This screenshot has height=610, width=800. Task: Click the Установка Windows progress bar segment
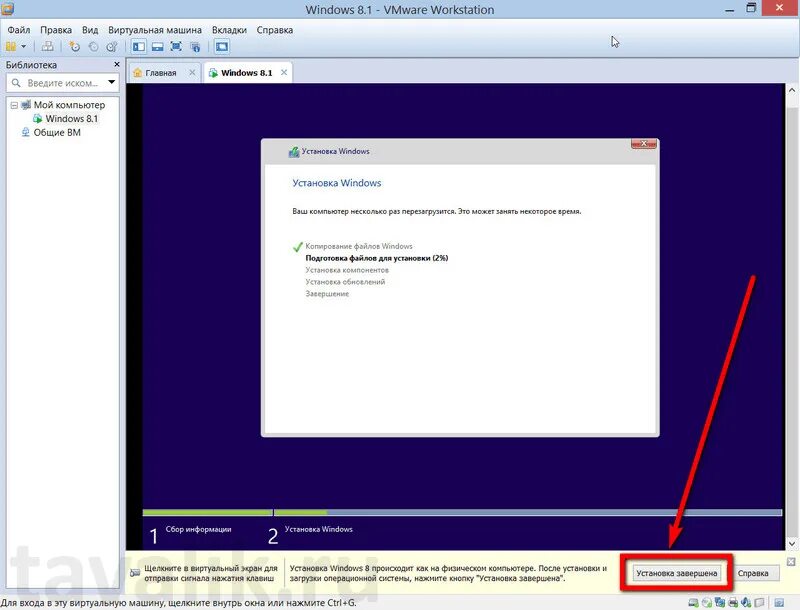[x=528, y=513]
